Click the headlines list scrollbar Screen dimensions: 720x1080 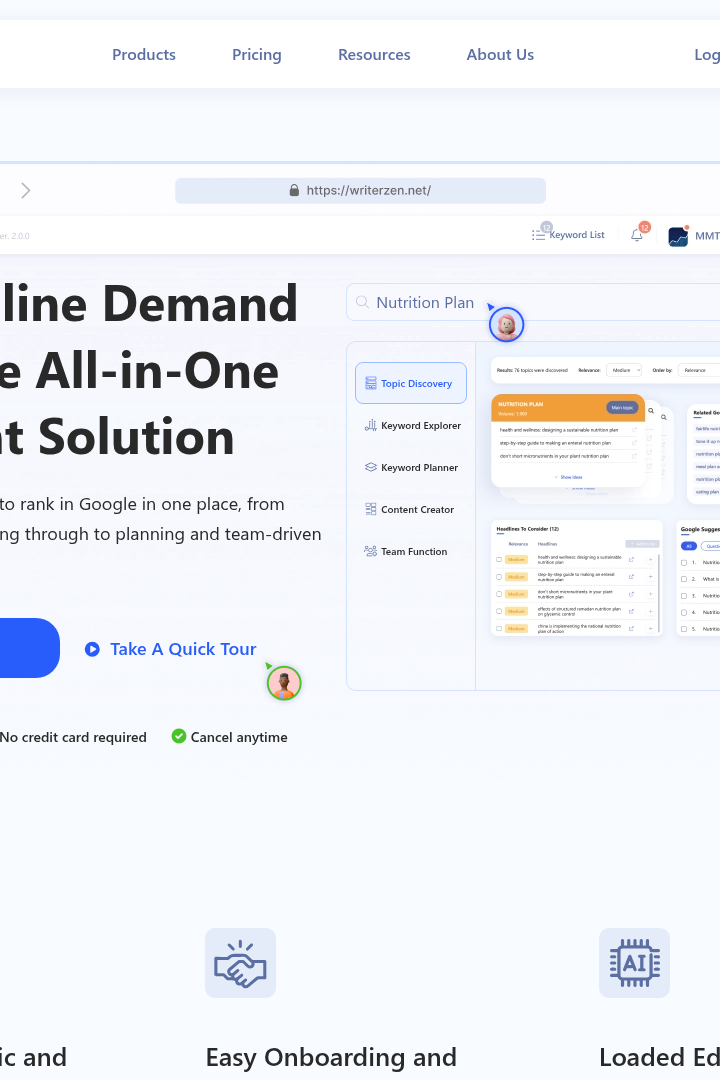click(x=659, y=594)
